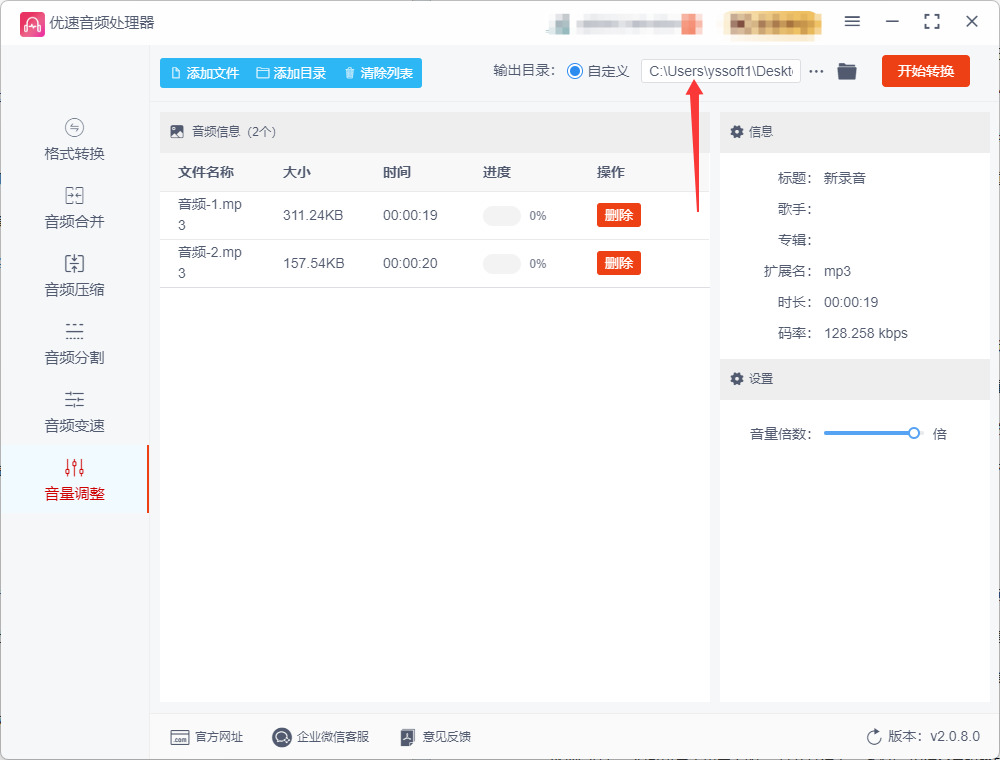Open the 音频压缩 audio compress icon
1000x760 pixels.
pos(74,263)
